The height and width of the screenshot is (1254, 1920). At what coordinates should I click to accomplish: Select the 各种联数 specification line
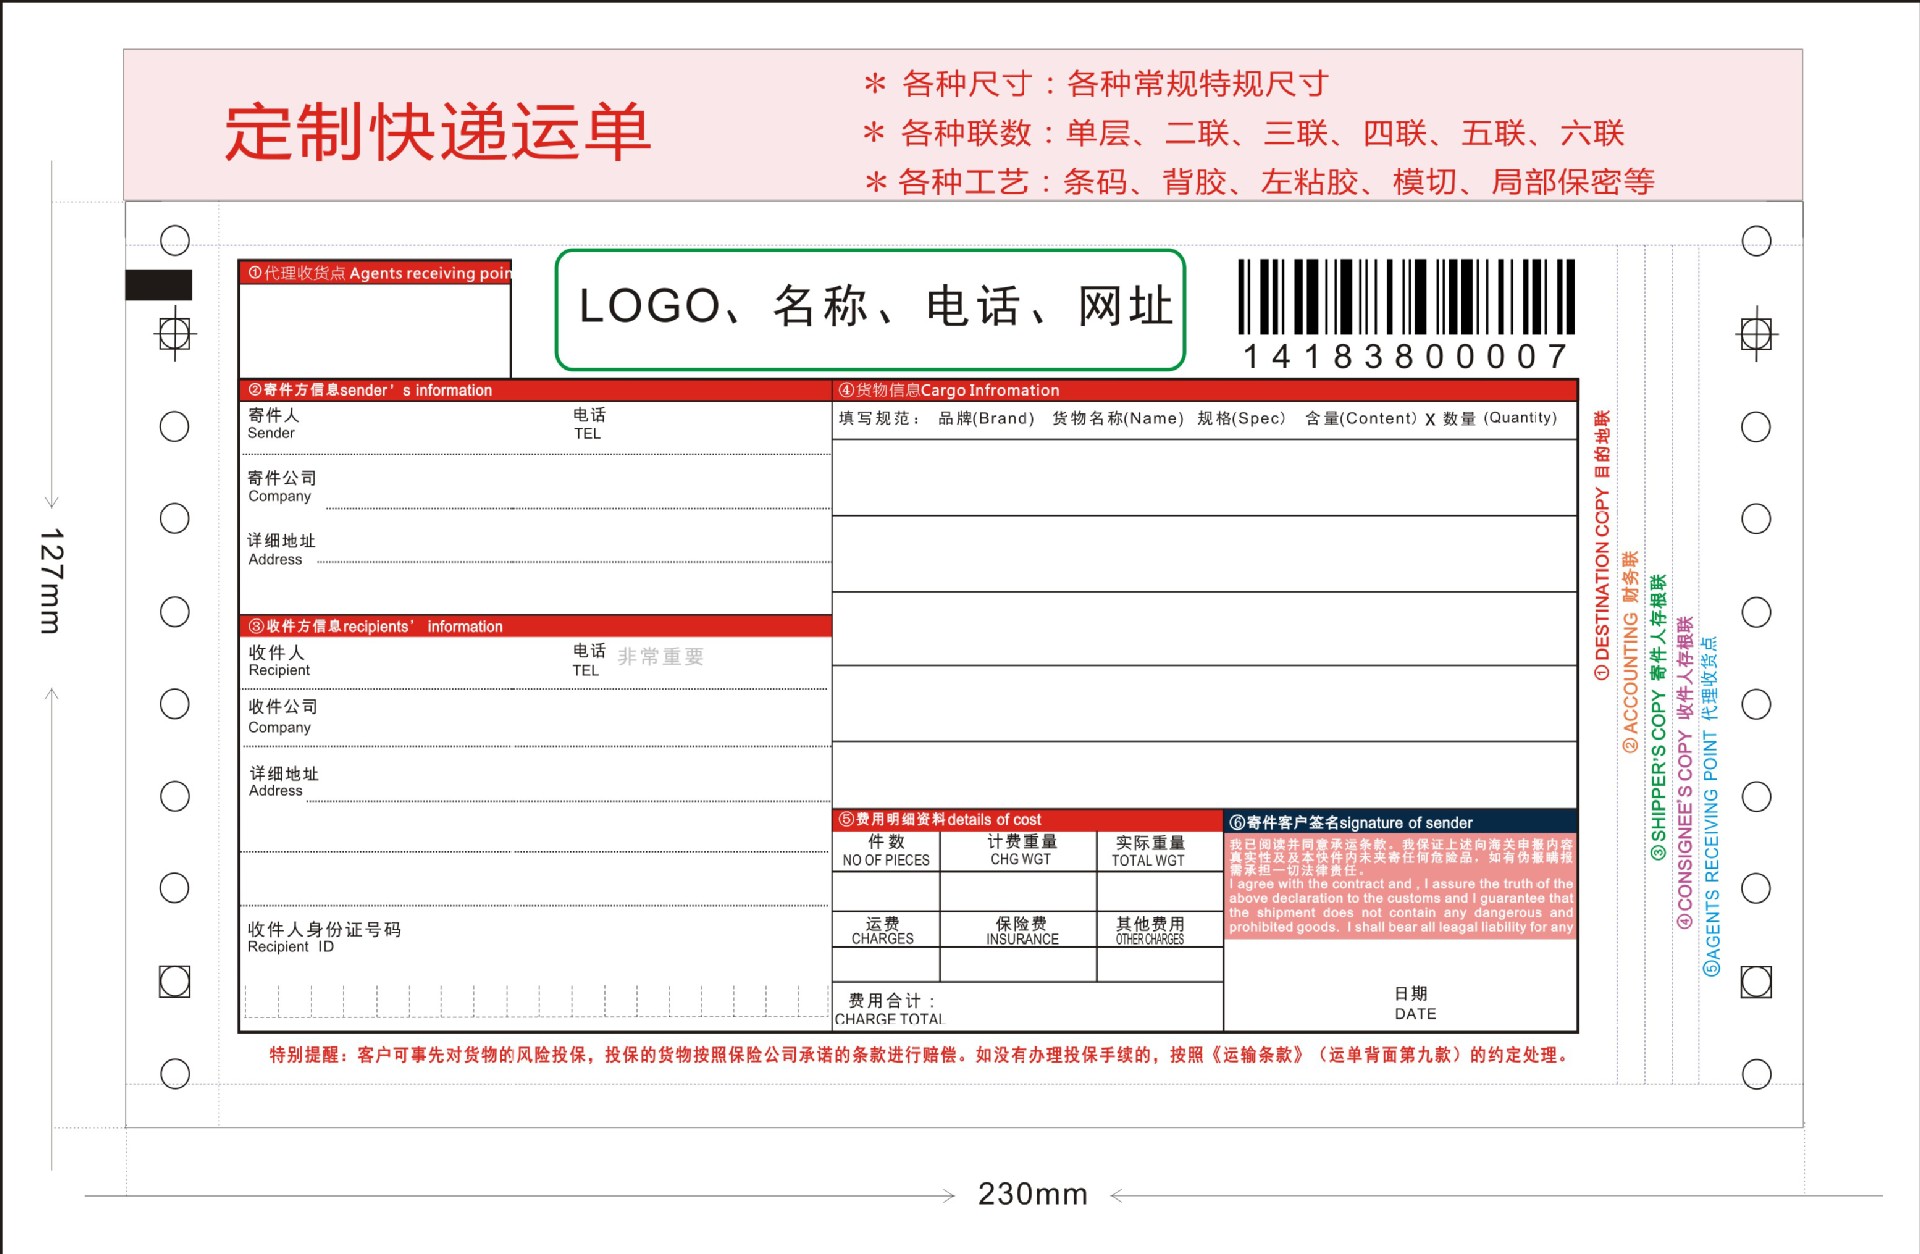pyautogui.click(x=1244, y=133)
